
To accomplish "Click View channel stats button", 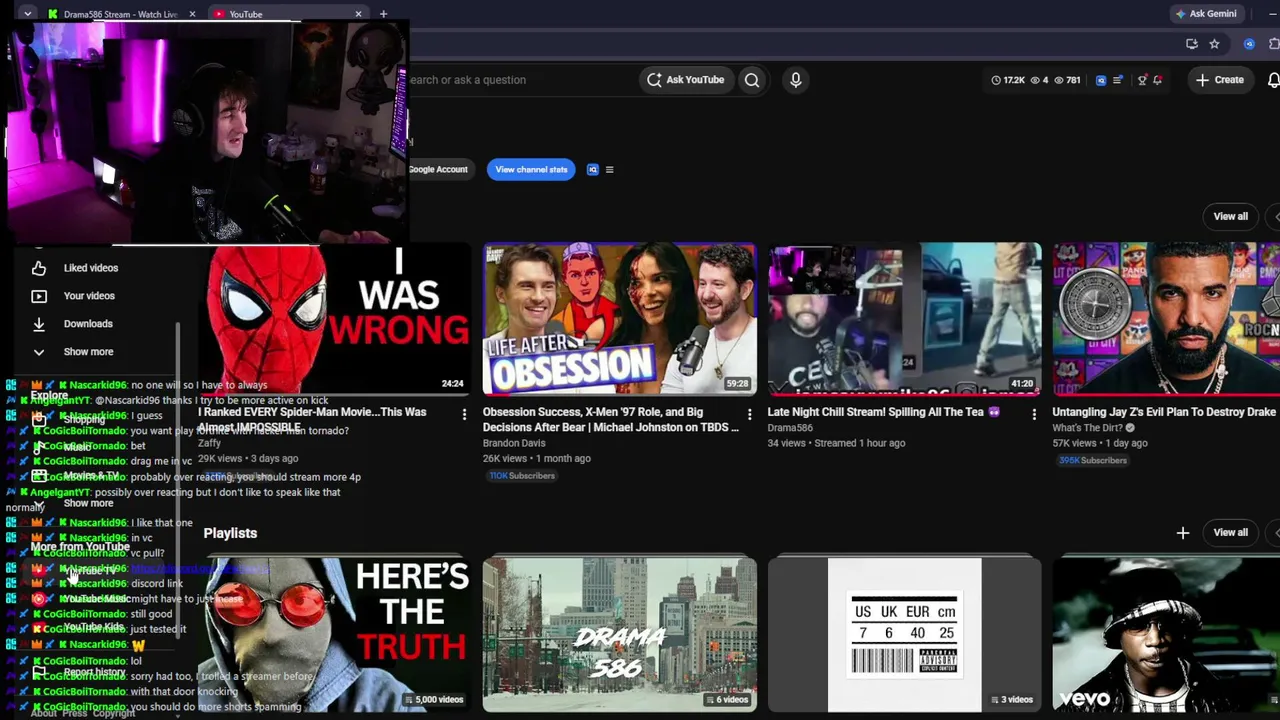I will [x=531, y=169].
